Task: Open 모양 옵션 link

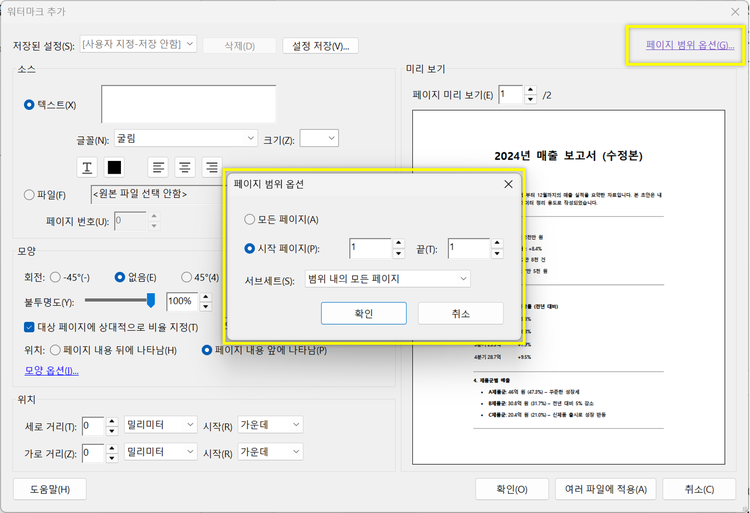Action: pyautogui.click(x=52, y=371)
